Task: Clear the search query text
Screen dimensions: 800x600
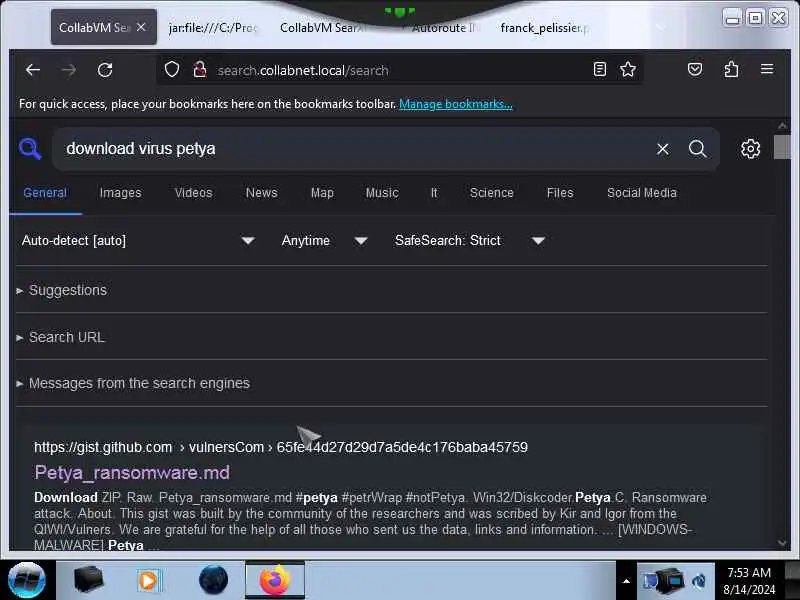Action: coord(663,149)
